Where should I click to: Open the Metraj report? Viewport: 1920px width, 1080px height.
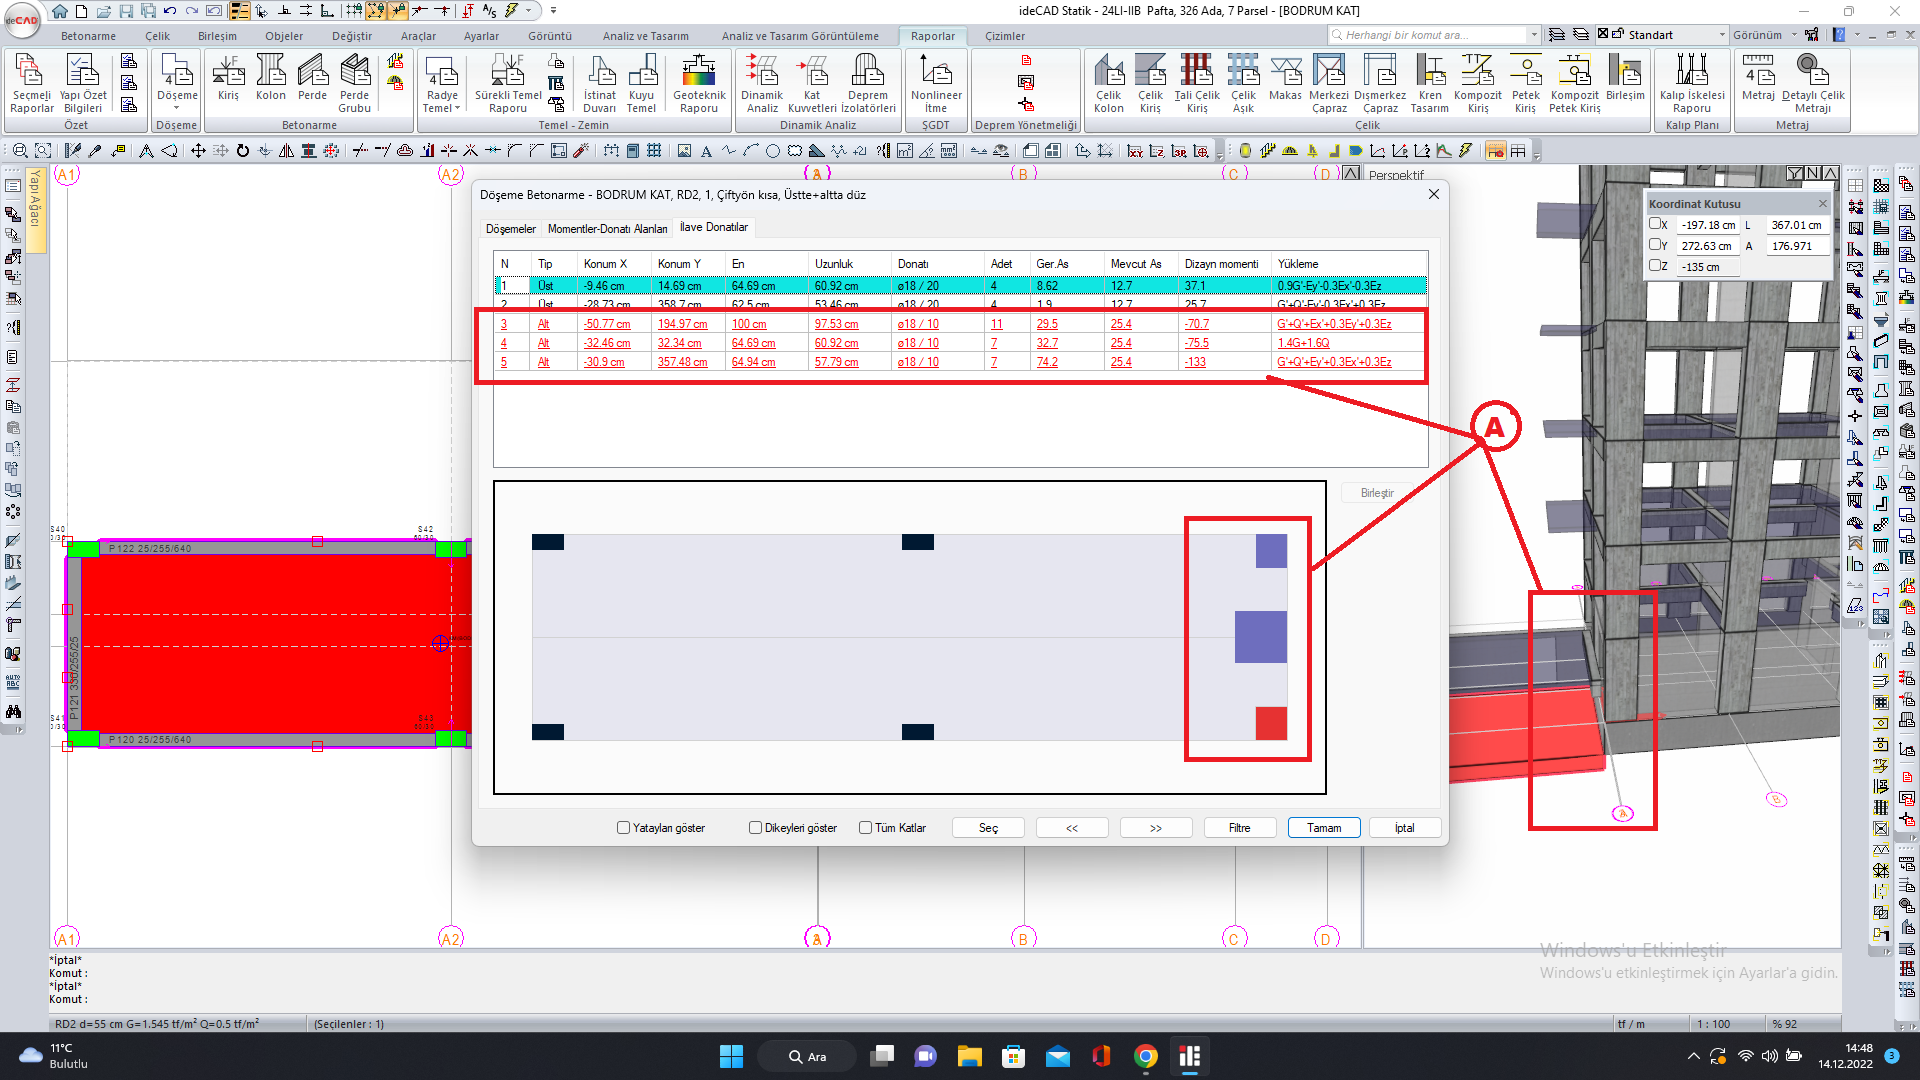[1758, 78]
